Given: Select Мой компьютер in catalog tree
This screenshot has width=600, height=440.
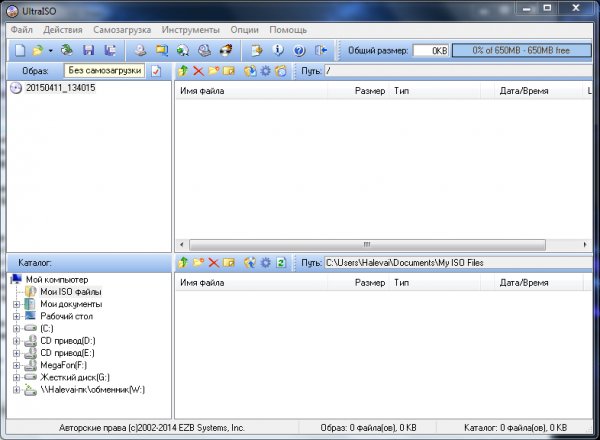Looking at the screenshot, I should click(57, 280).
